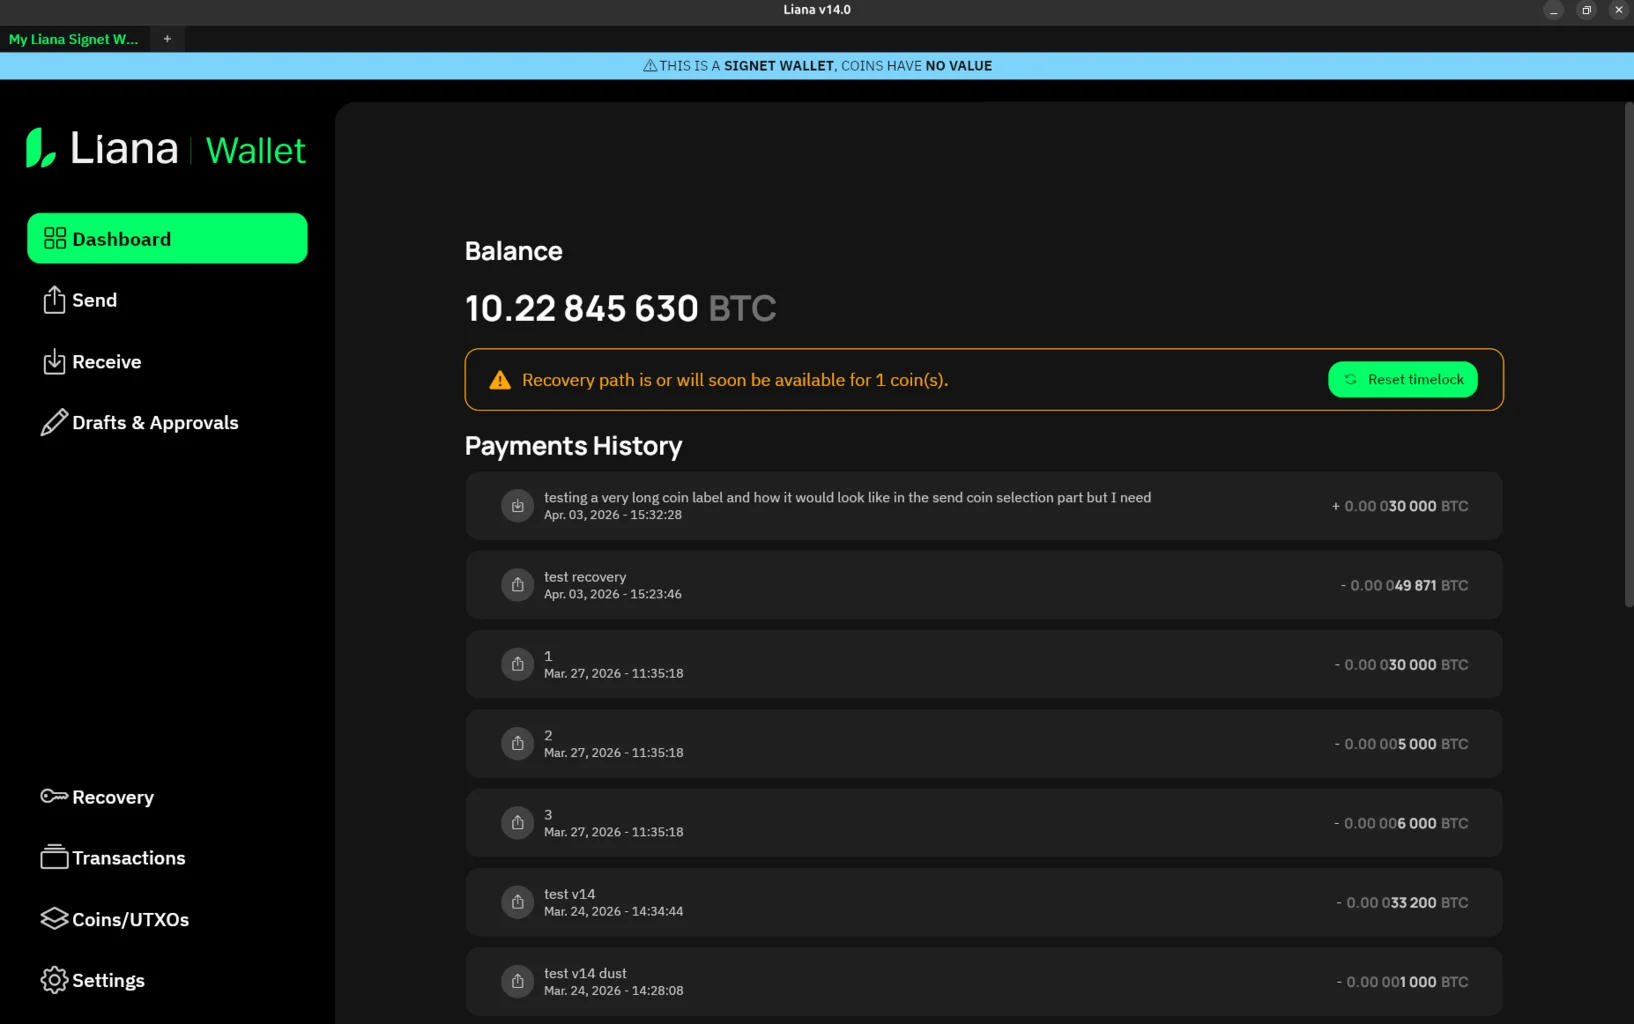Click outgoing icon of test v14 payment
Image resolution: width=1634 pixels, height=1024 pixels.
[517, 902]
